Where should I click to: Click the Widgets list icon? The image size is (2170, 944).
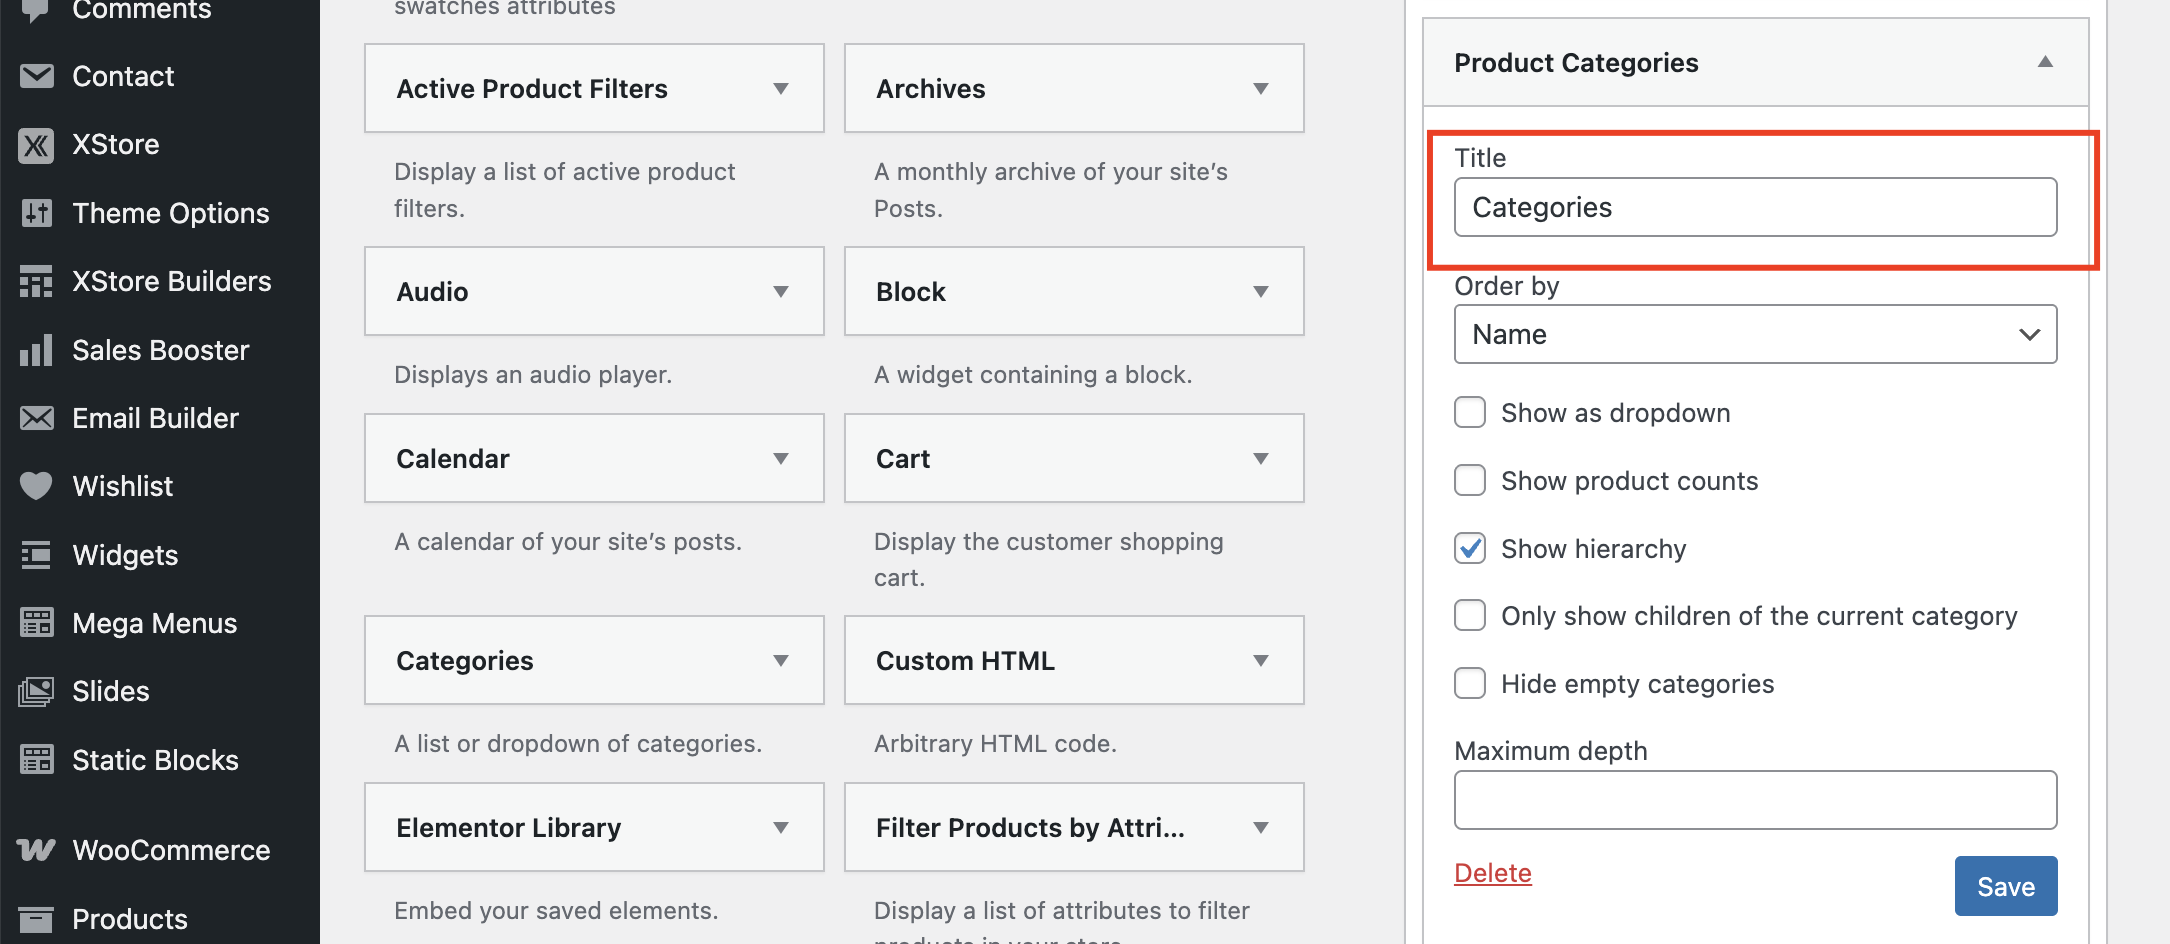(x=36, y=555)
